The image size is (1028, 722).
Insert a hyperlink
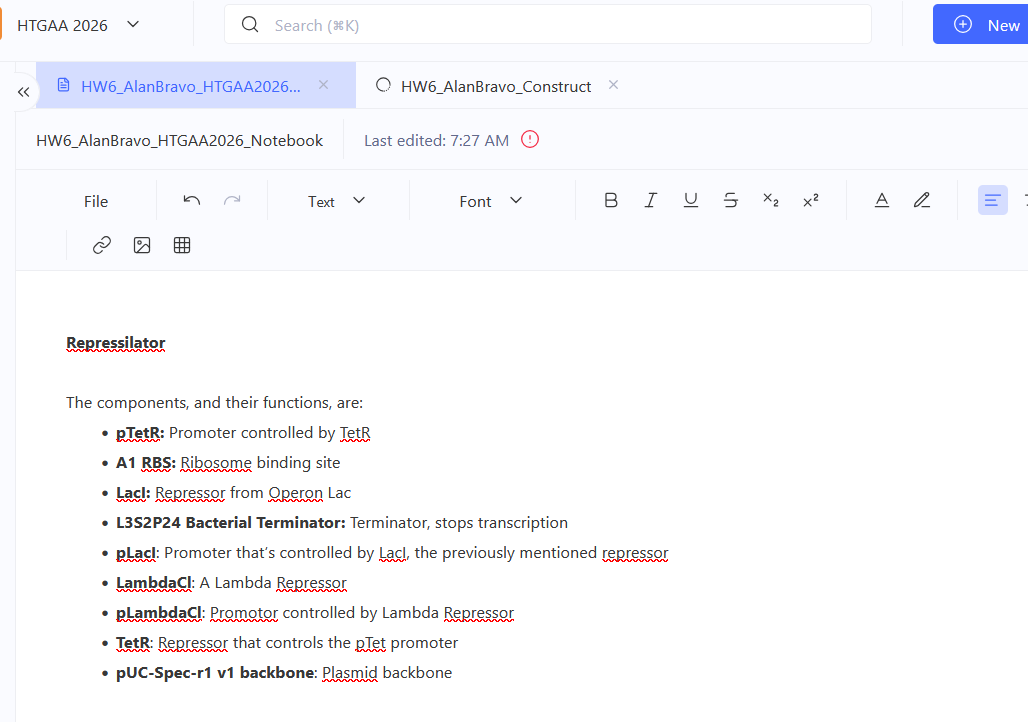click(x=102, y=245)
